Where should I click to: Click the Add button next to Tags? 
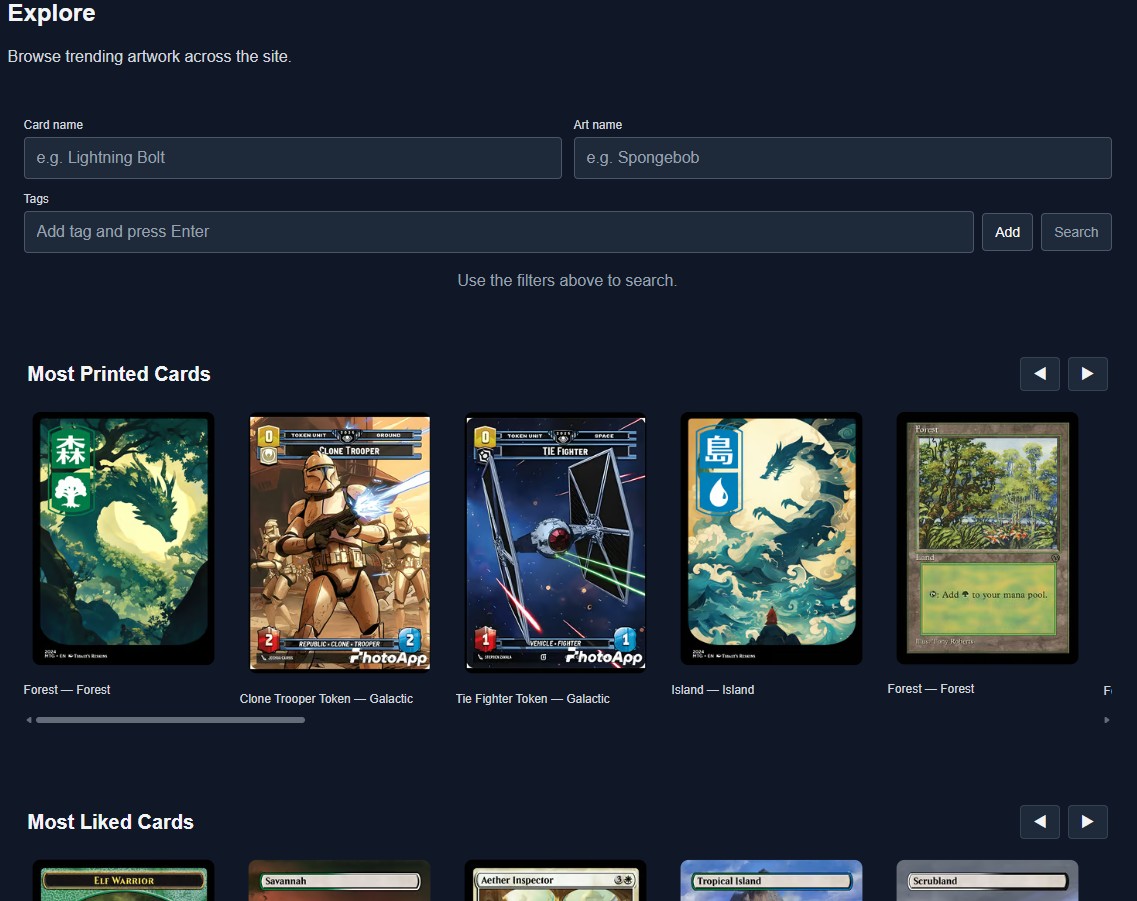[1007, 231]
